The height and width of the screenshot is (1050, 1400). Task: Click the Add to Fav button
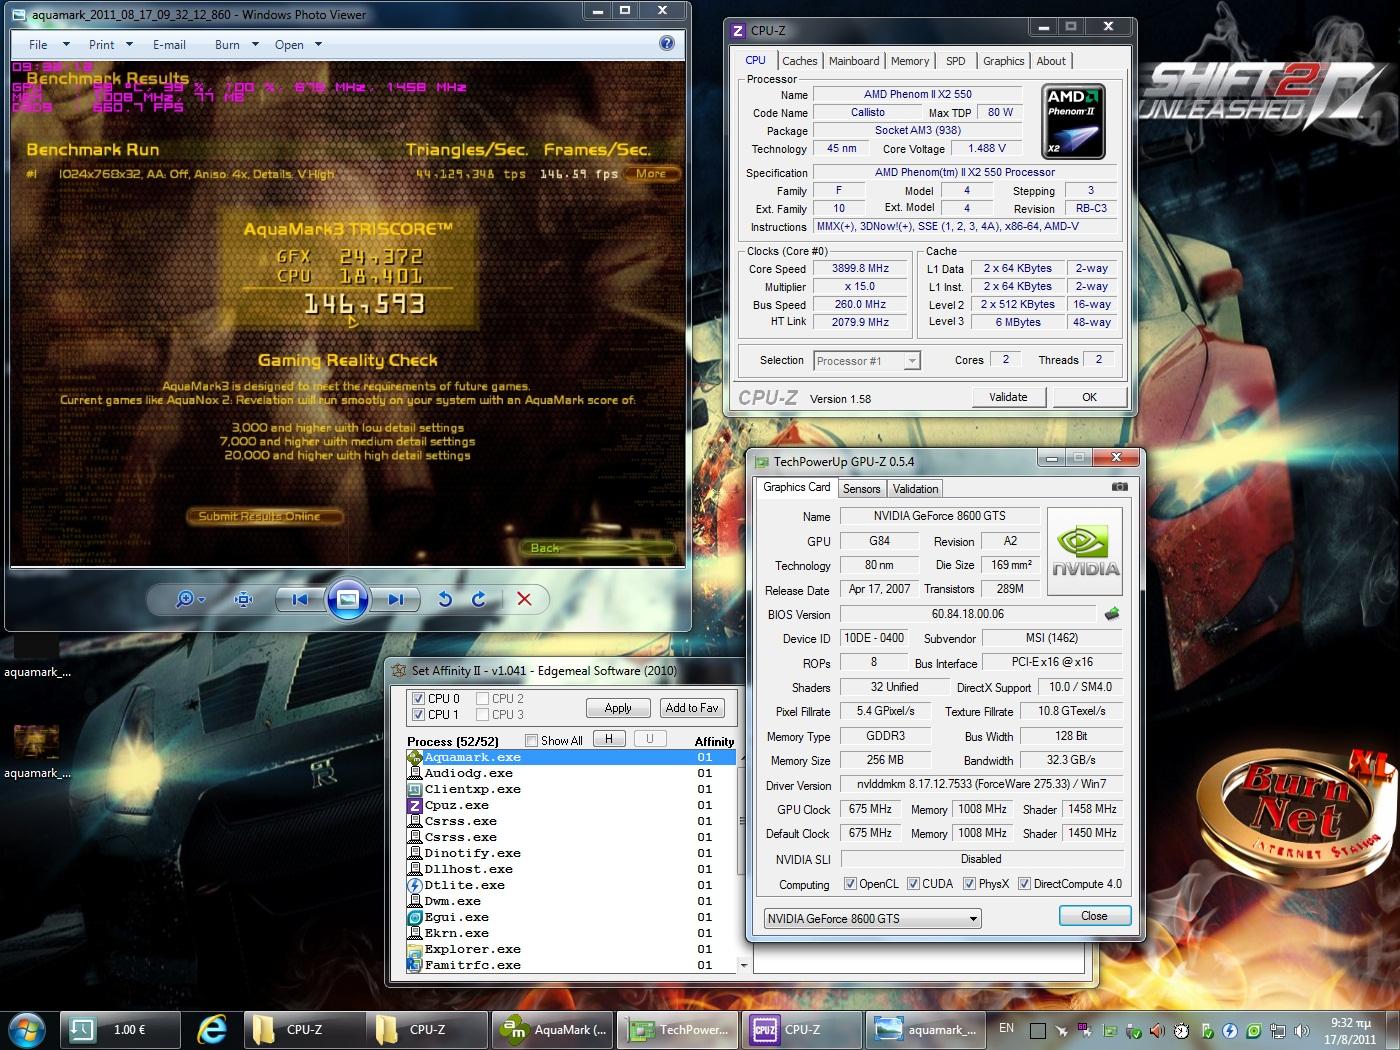pyautogui.click(x=692, y=708)
